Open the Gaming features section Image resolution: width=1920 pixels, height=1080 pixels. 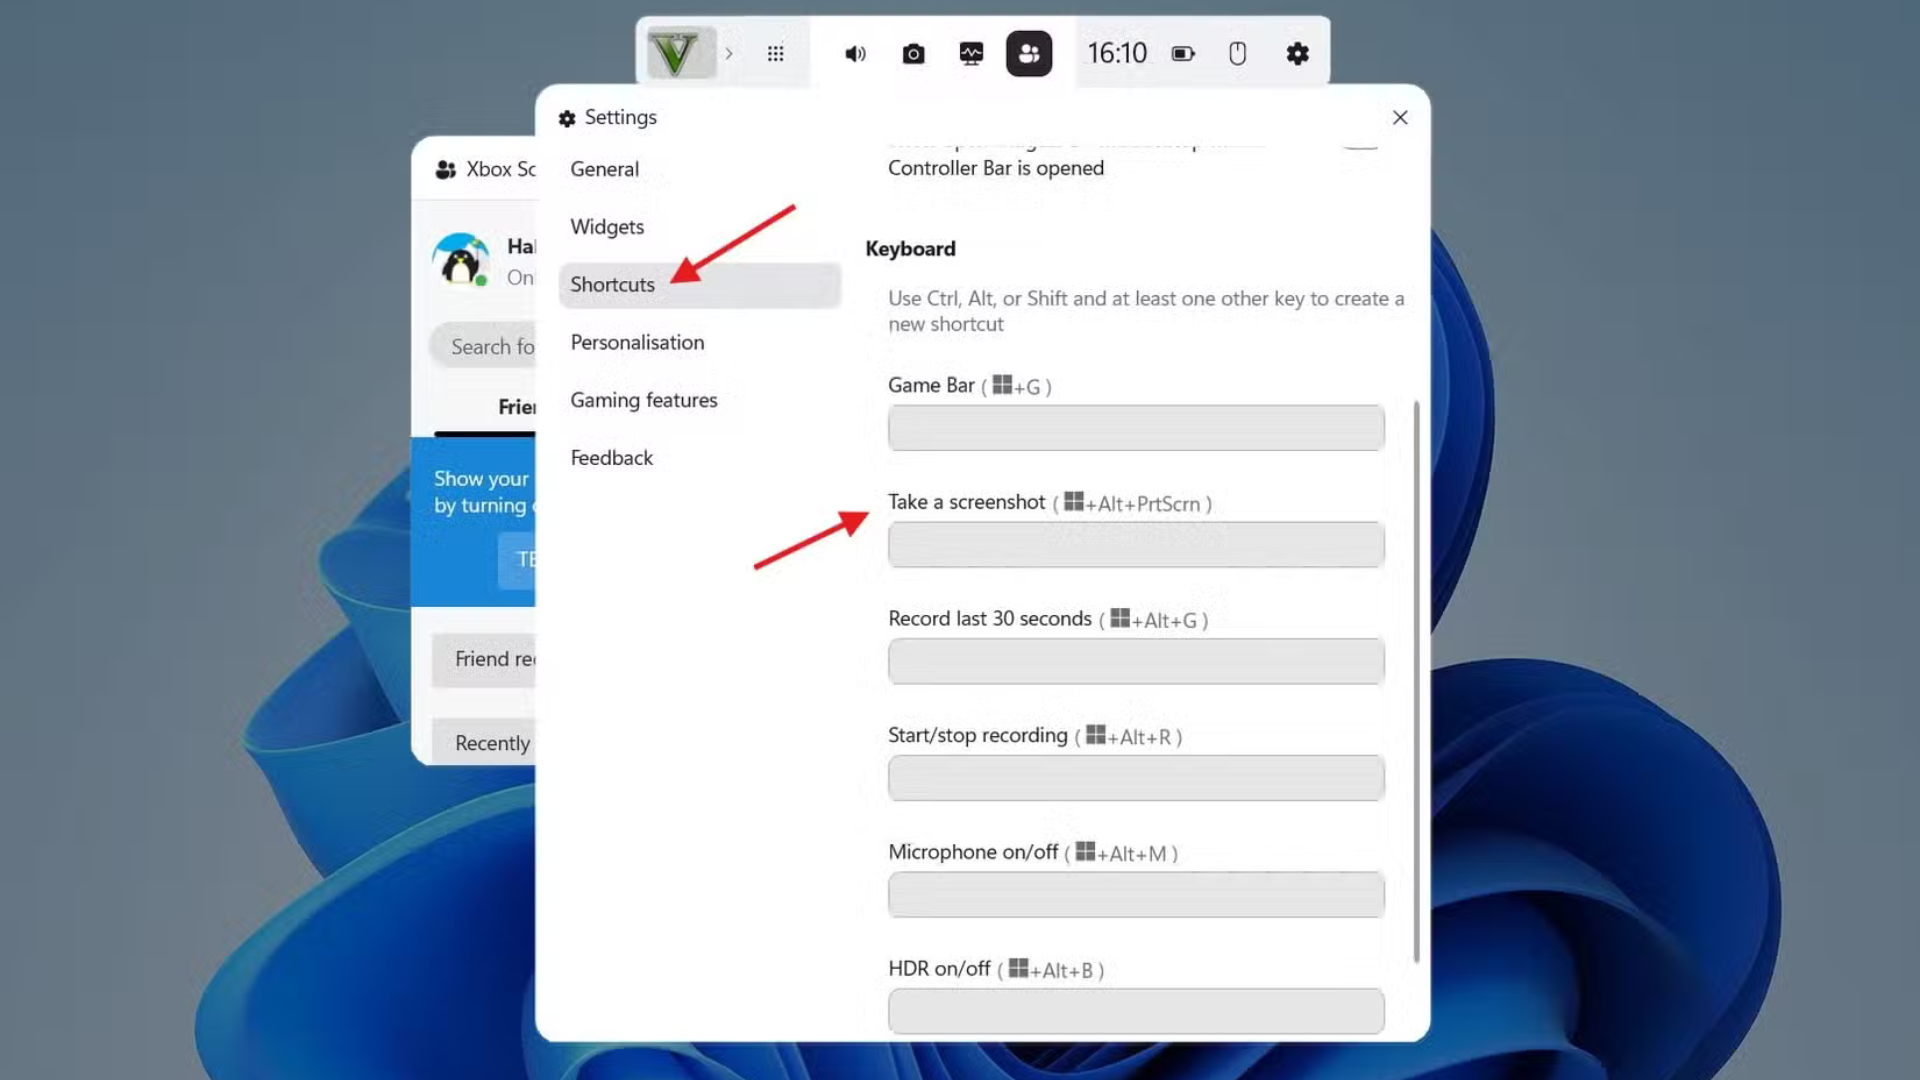[x=644, y=400]
